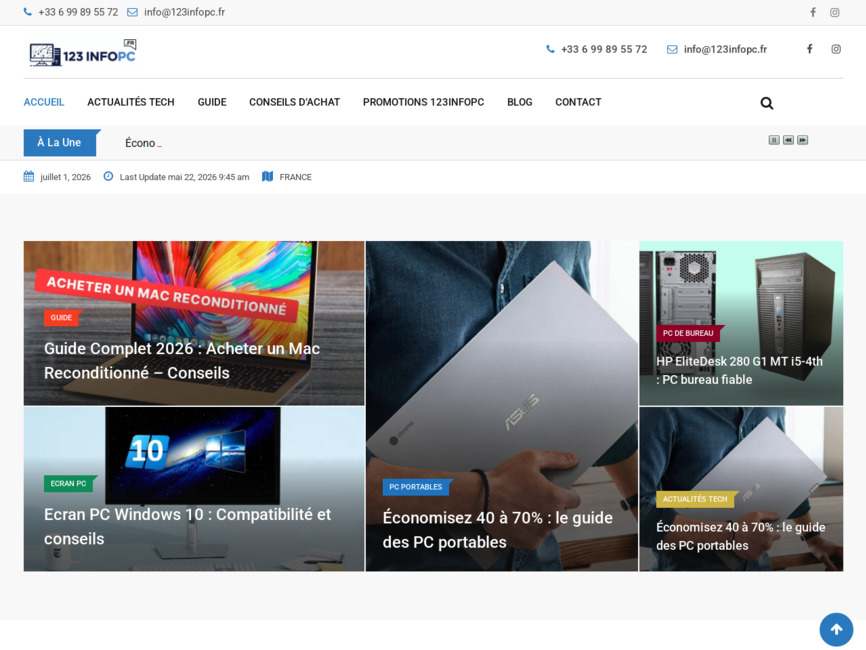Click the À La Une label
The width and height of the screenshot is (866, 650).
coord(60,142)
